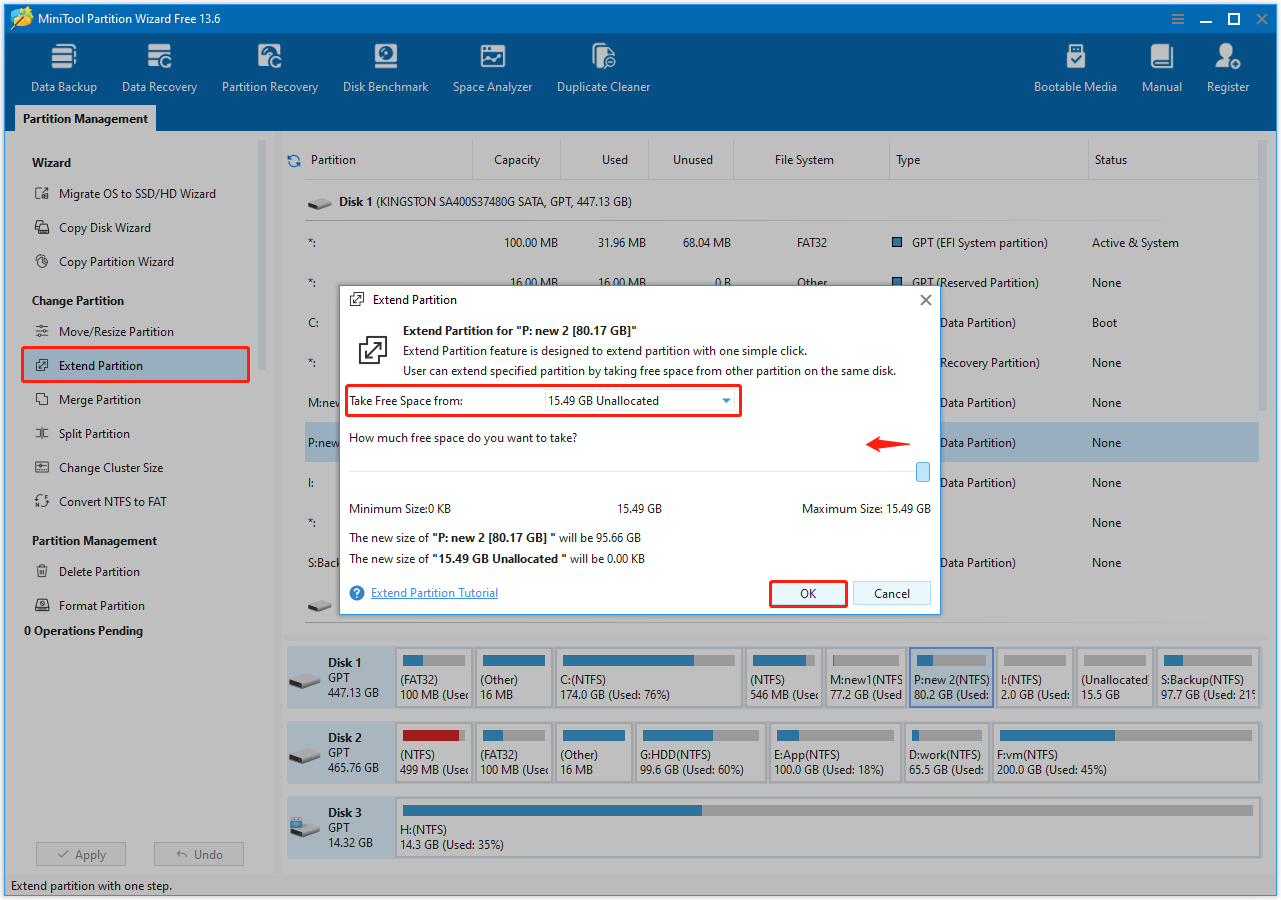Select the Disk 1 drive icon in disk map
The width and height of the screenshot is (1281, 900).
pos(304,681)
